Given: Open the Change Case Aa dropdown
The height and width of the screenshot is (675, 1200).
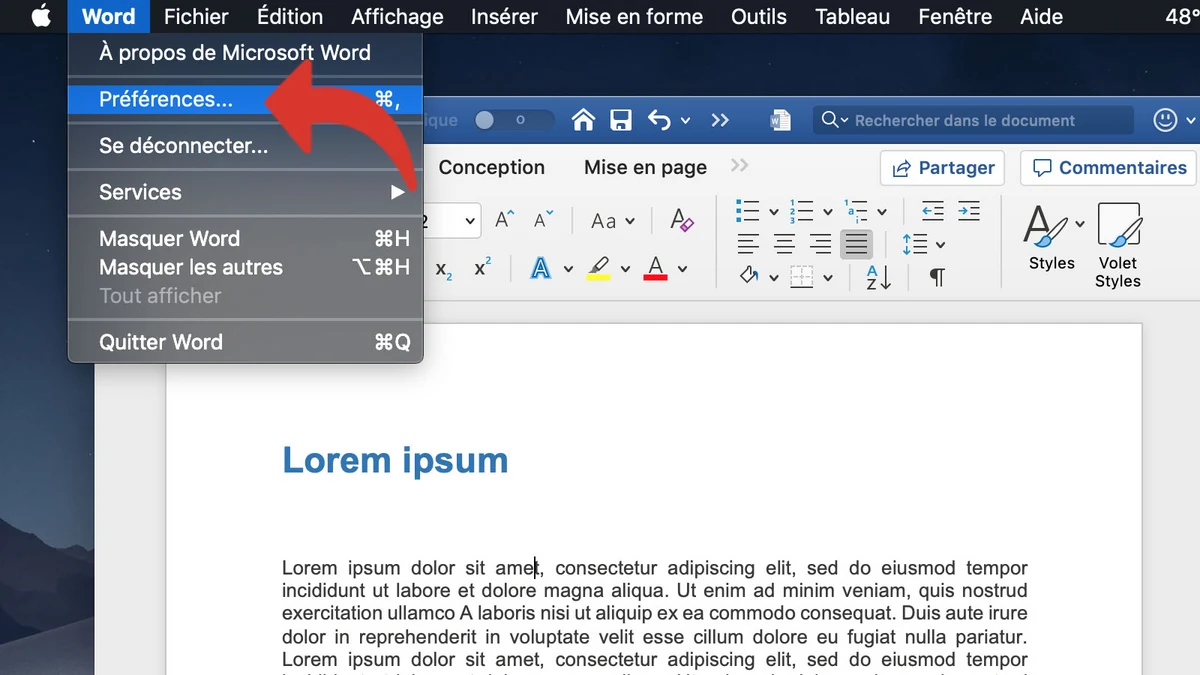Looking at the screenshot, I should [613, 221].
